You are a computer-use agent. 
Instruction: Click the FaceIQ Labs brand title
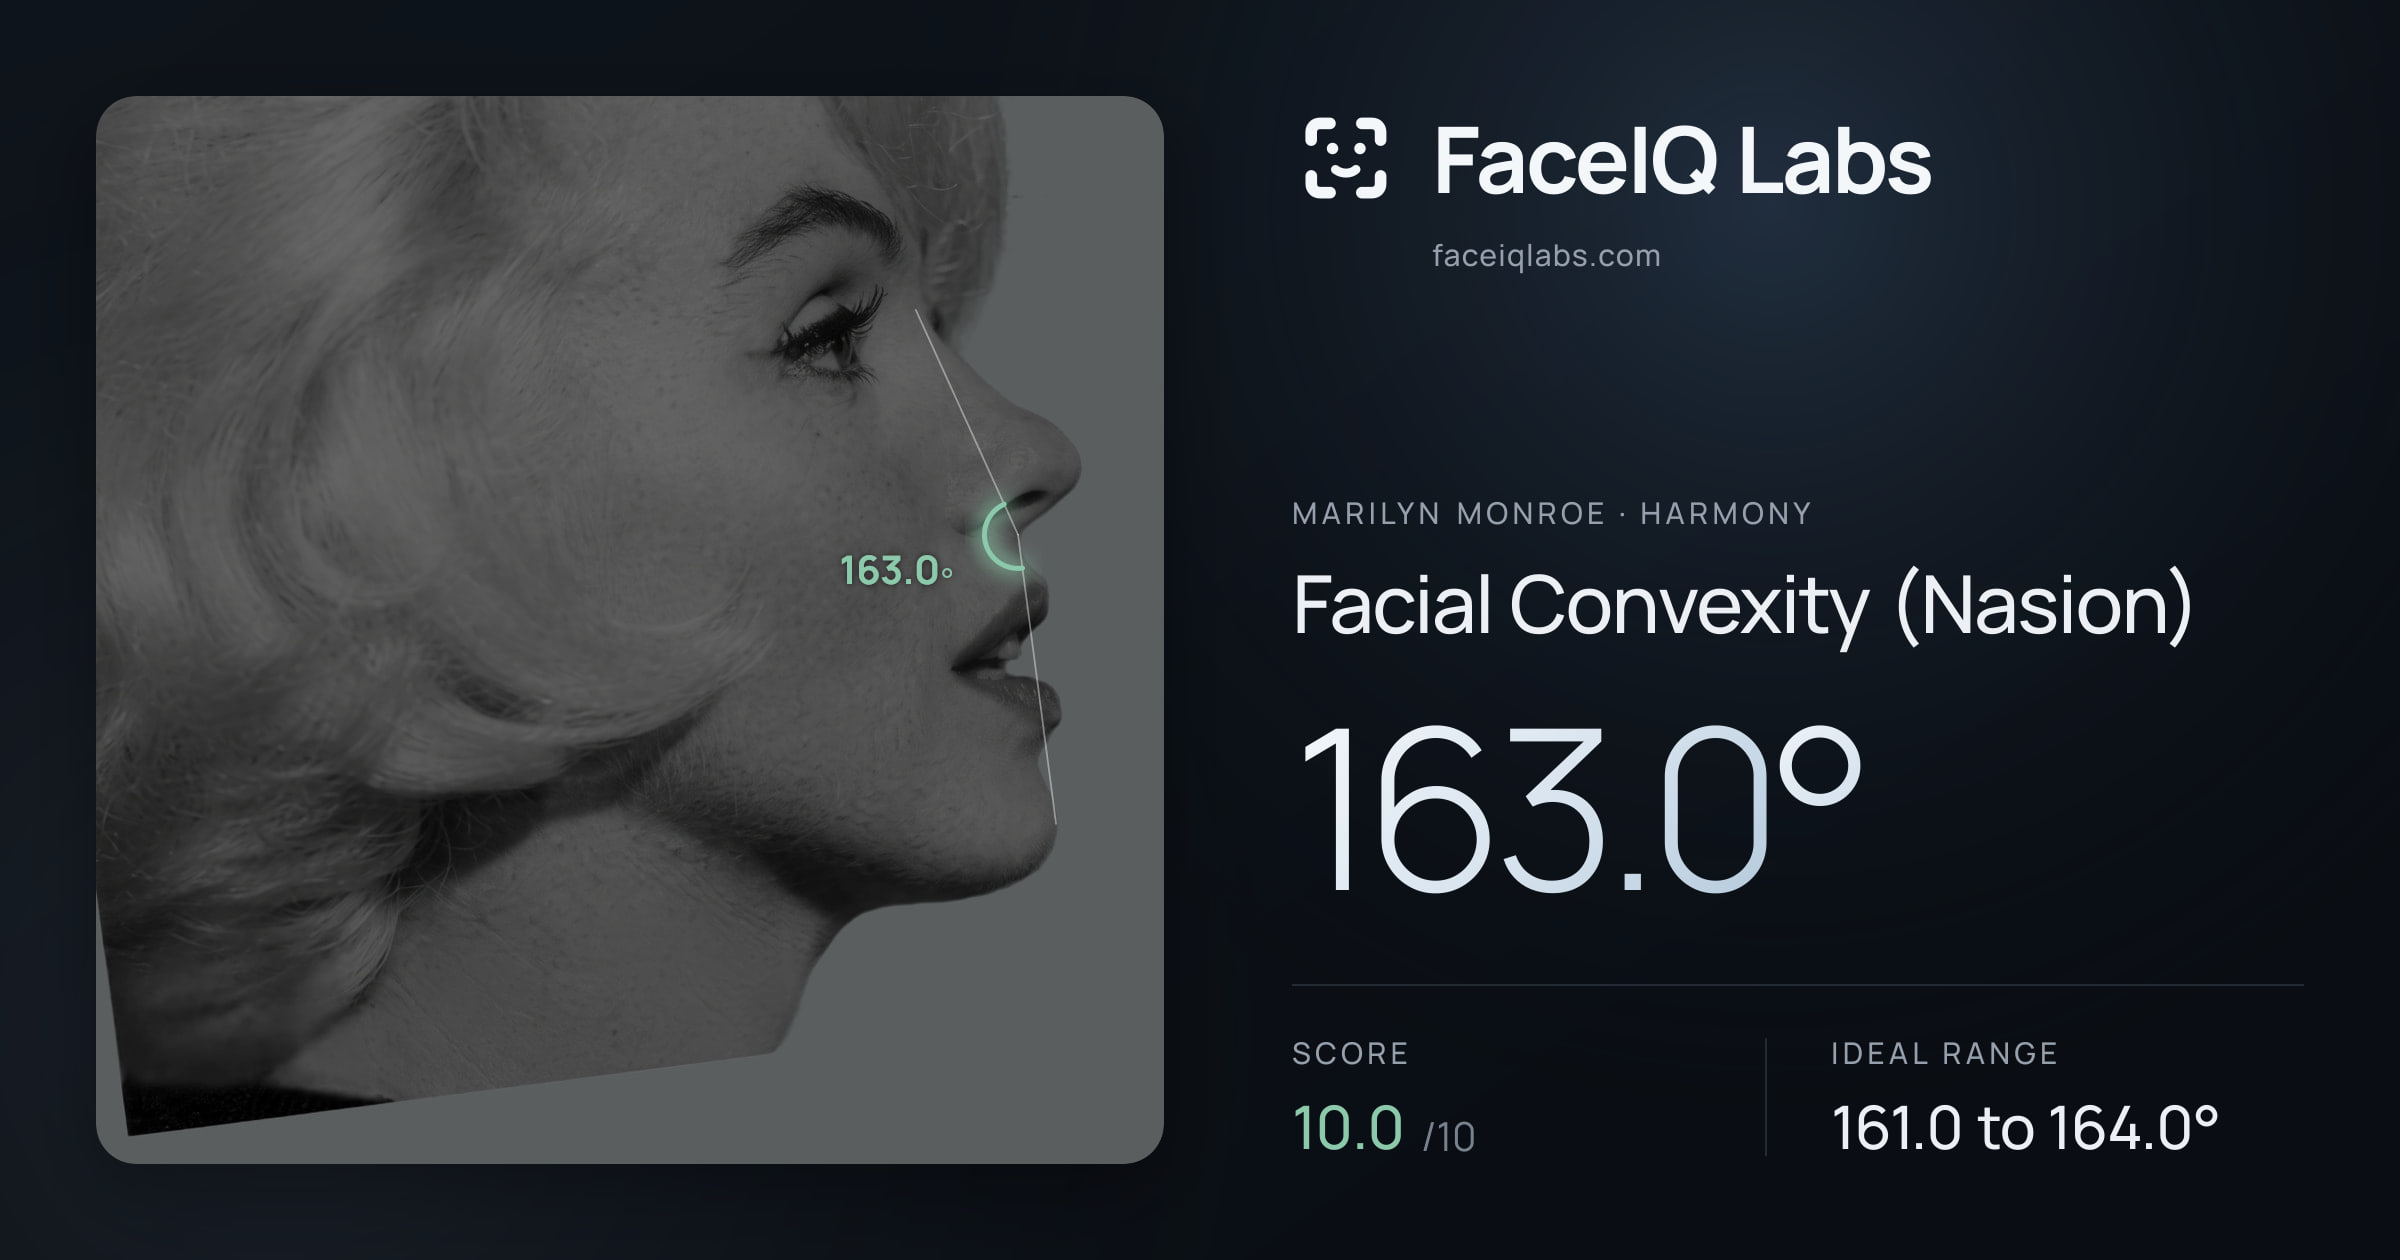point(1682,160)
